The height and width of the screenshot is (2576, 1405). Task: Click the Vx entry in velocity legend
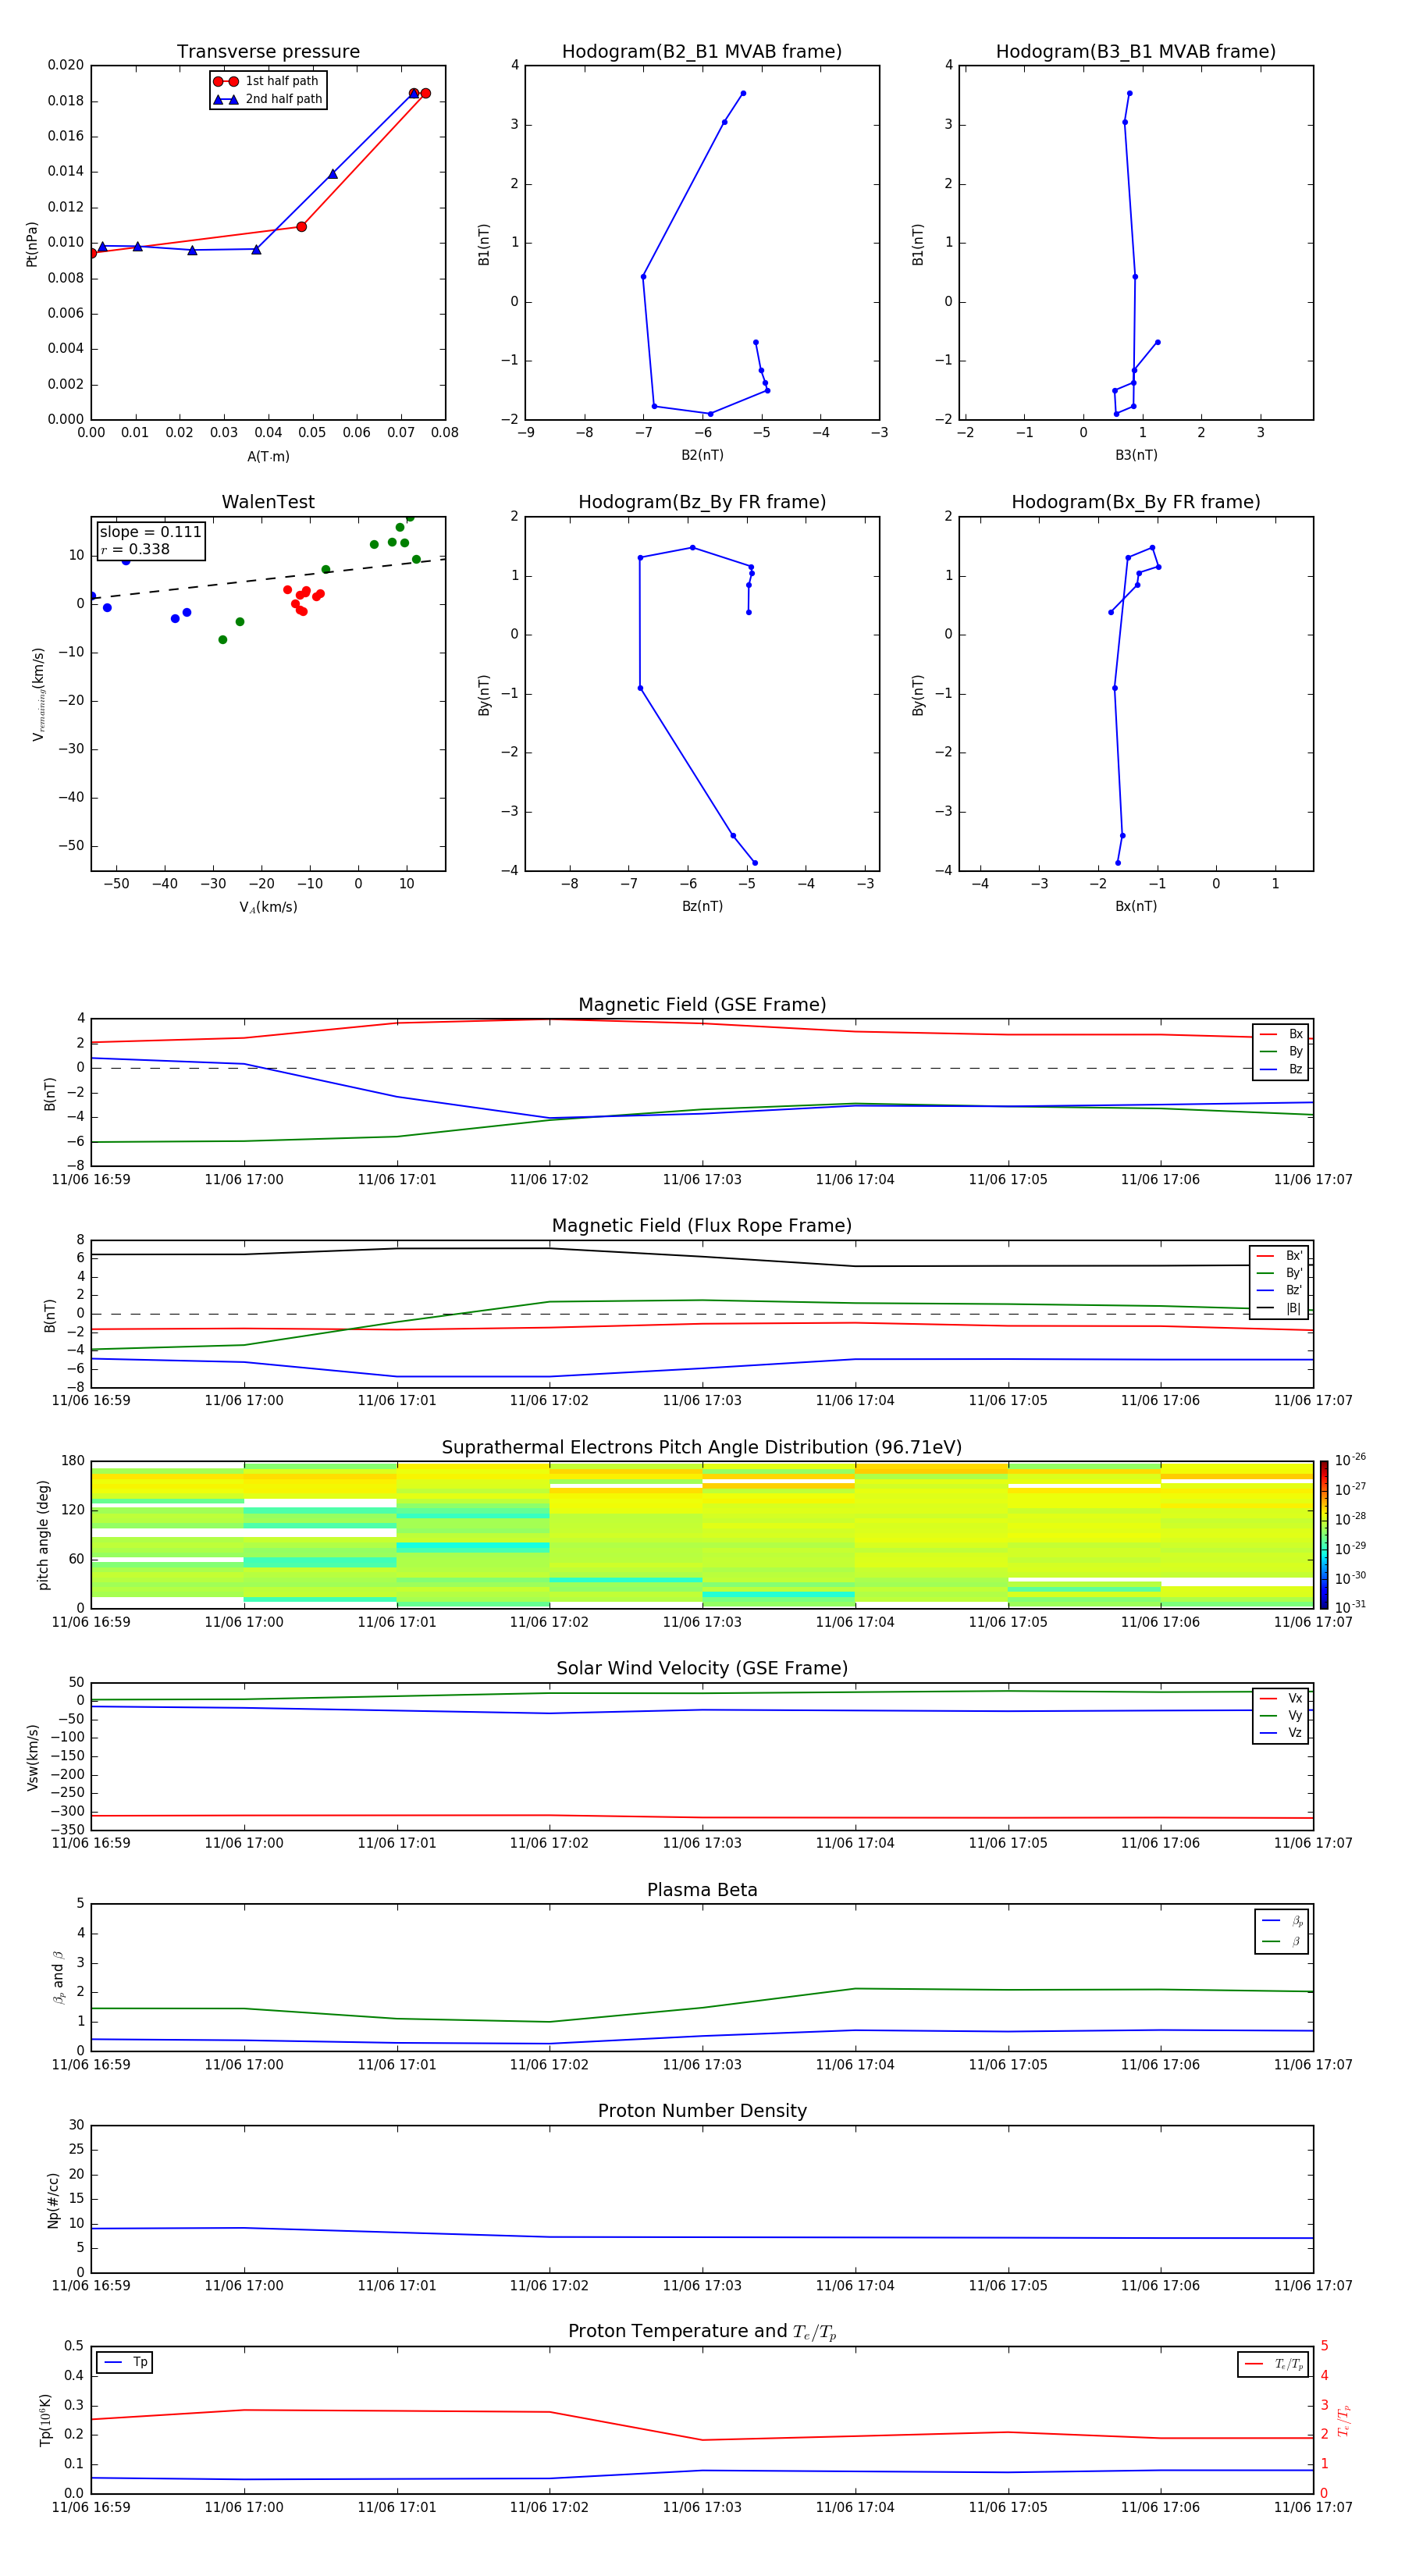1281,1699
